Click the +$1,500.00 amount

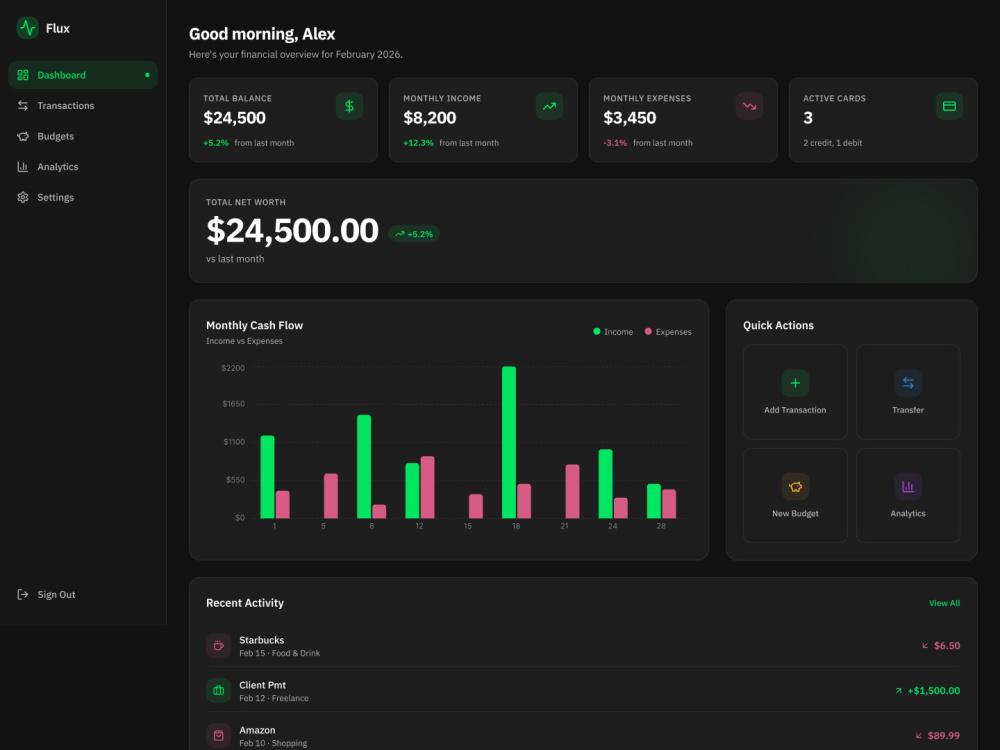[x=934, y=691]
